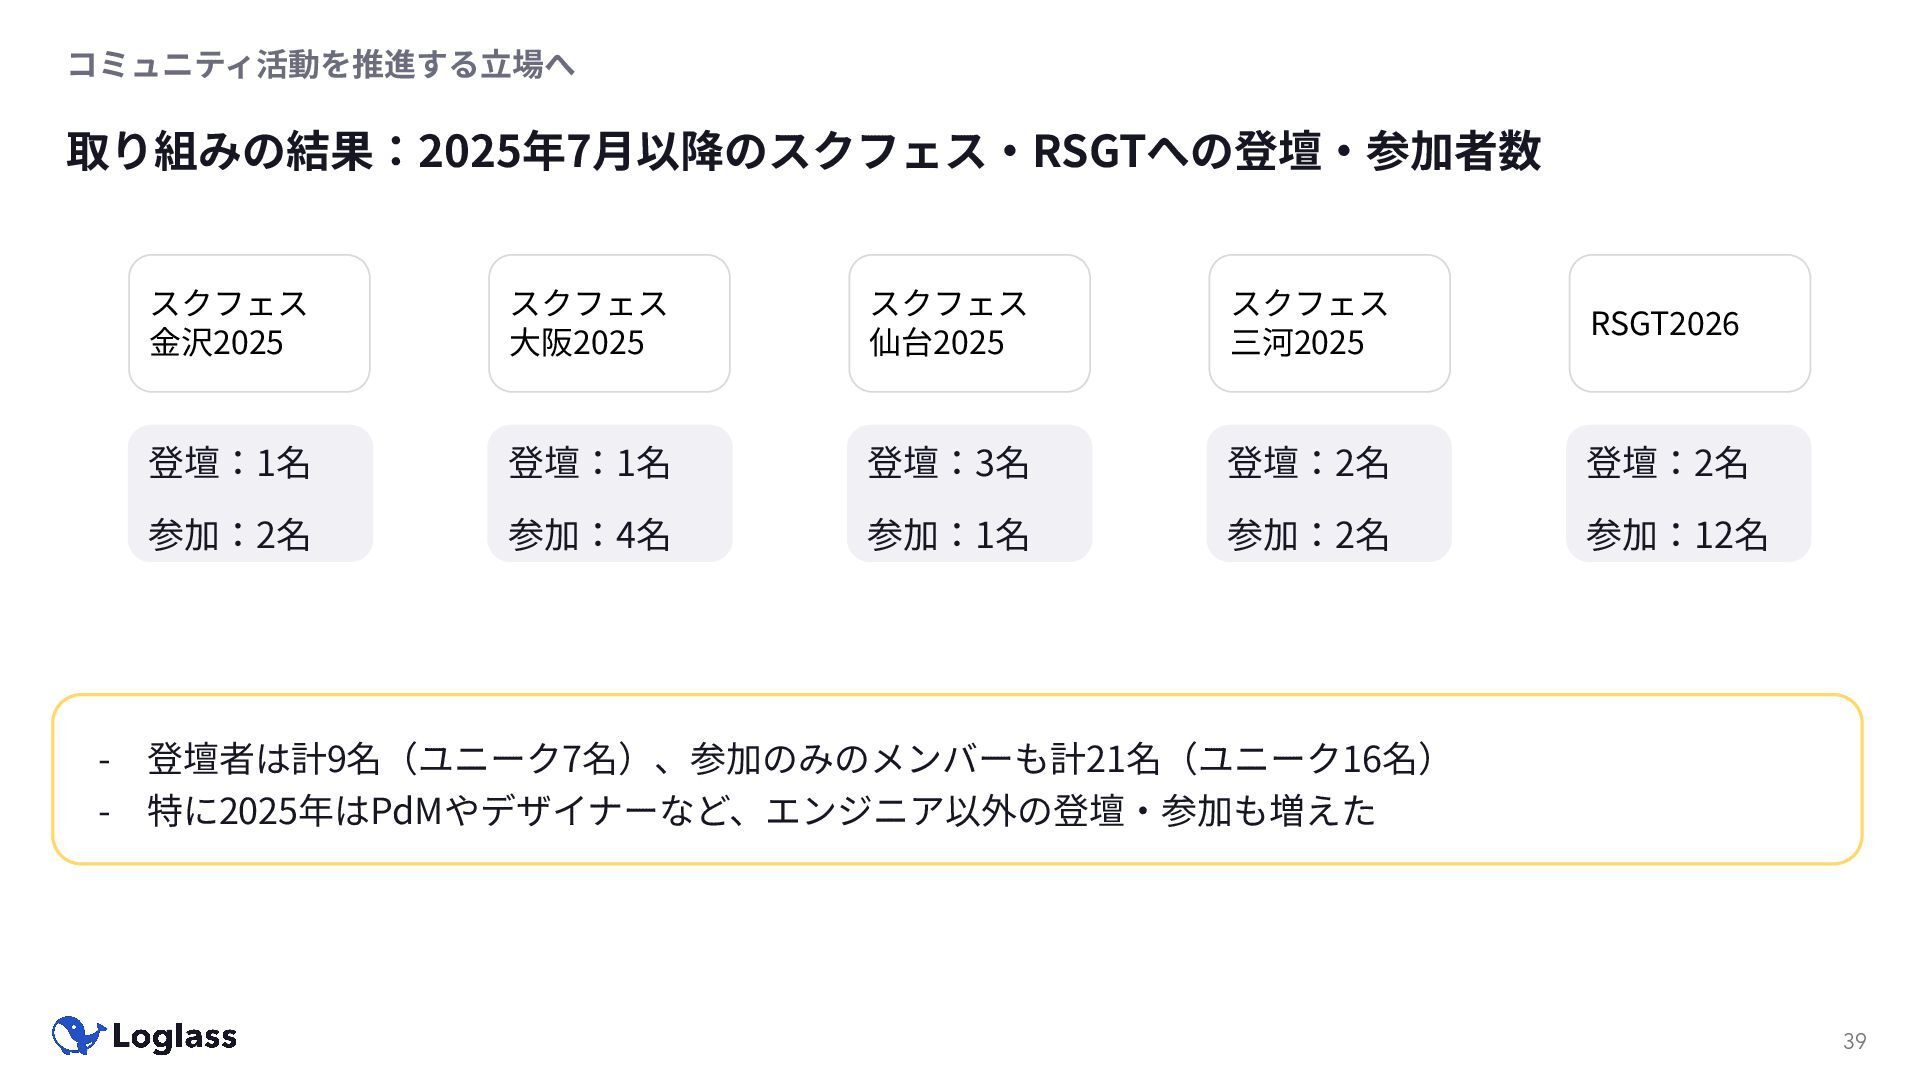Click the subtitle コミュニティ活動を推進する立場へ

[320, 64]
